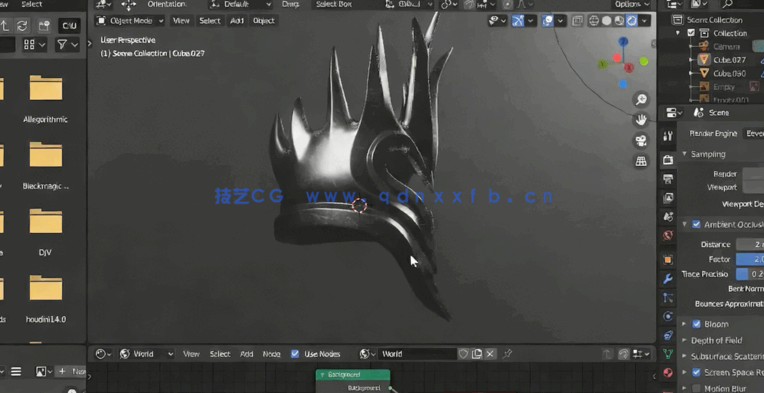This screenshot has height=393, width=764.
Task: Open the file browser filter dropdown
Action: point(68,45)
